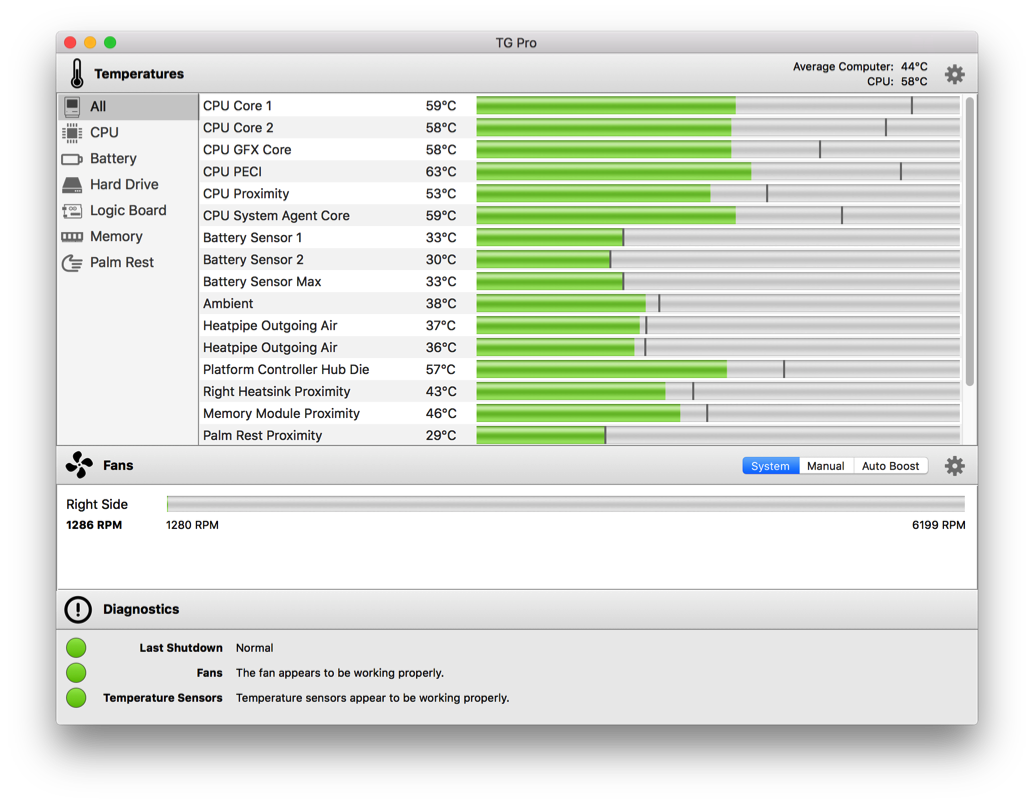Select the Logic Board sidebar icon
The width and height of the screenshot is (1034, 804).
pyautogui.click(x=72, y=211)
